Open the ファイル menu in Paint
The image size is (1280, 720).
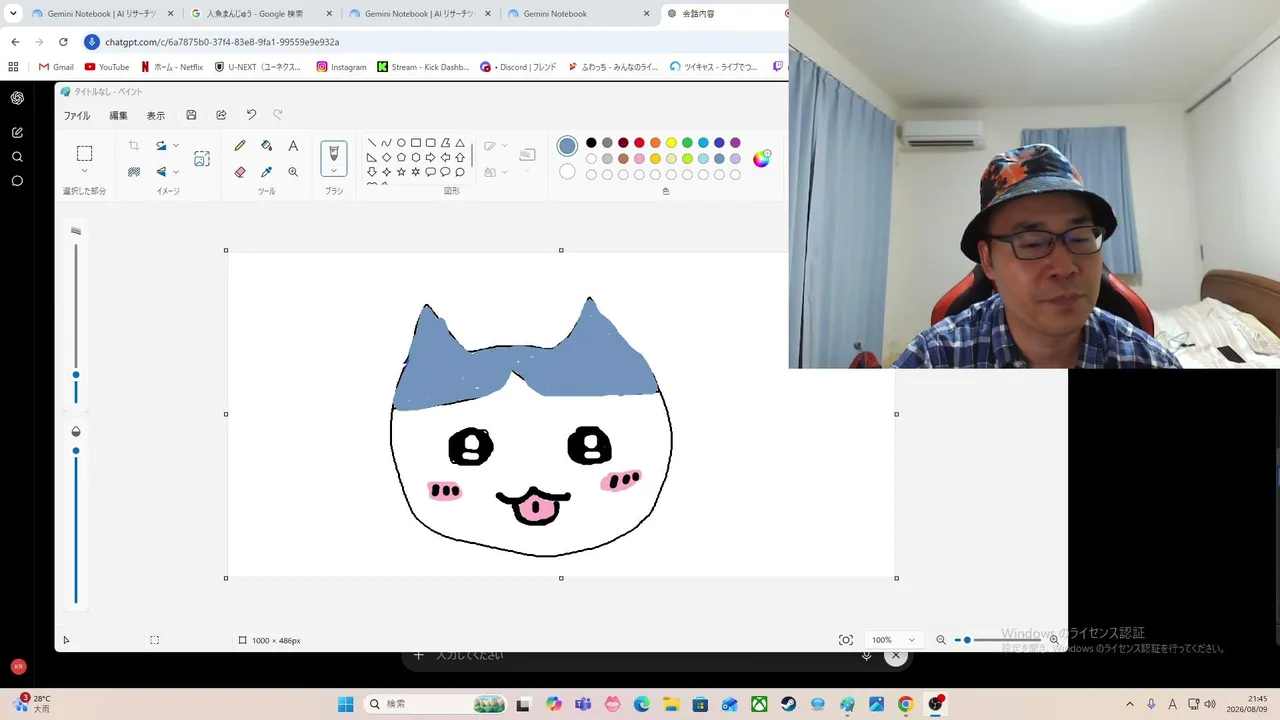77,116
